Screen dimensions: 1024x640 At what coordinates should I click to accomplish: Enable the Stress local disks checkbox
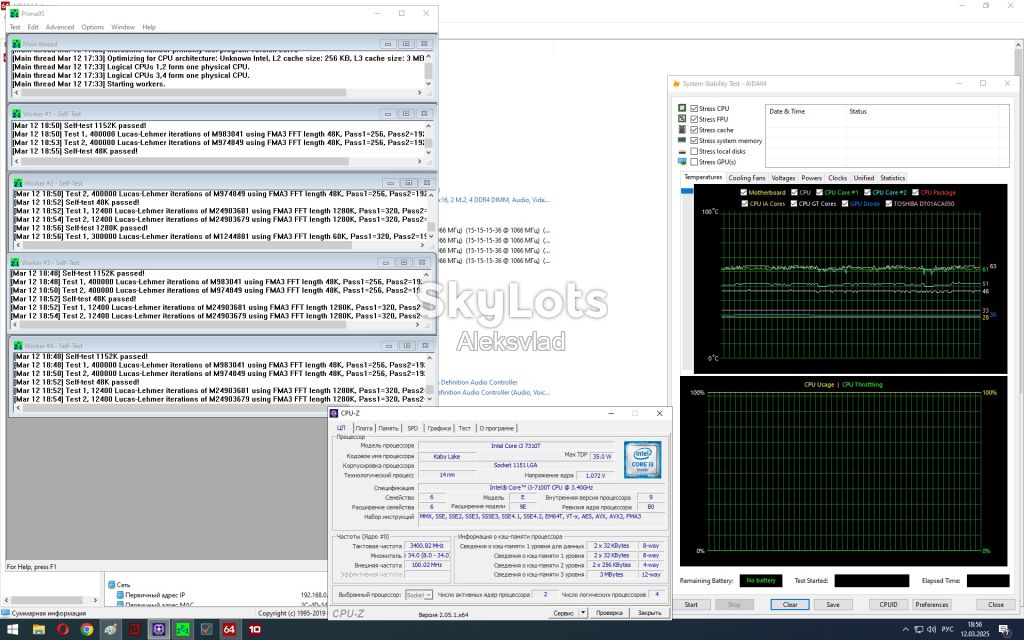pyautogui.click(x=694, y=151)
